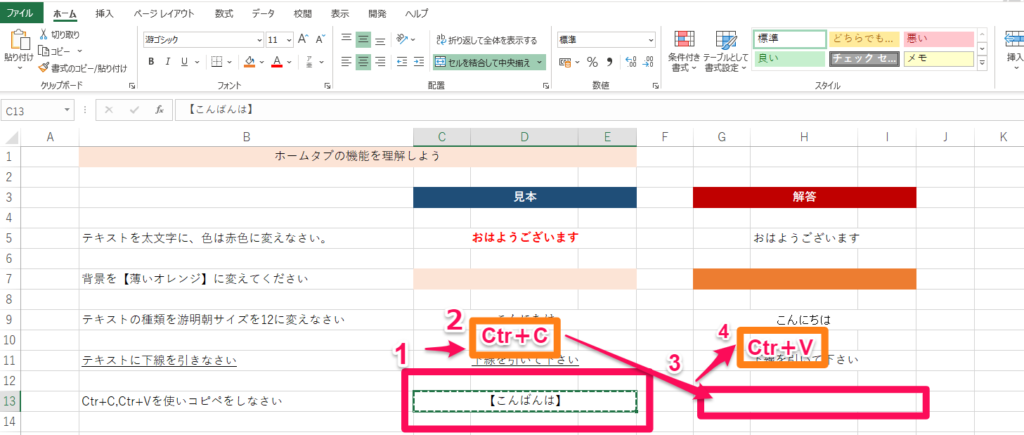1024x435 pixels.
Task: Open the 数式 (Formulas) ribbon tab
Action: tap(224, 14)
